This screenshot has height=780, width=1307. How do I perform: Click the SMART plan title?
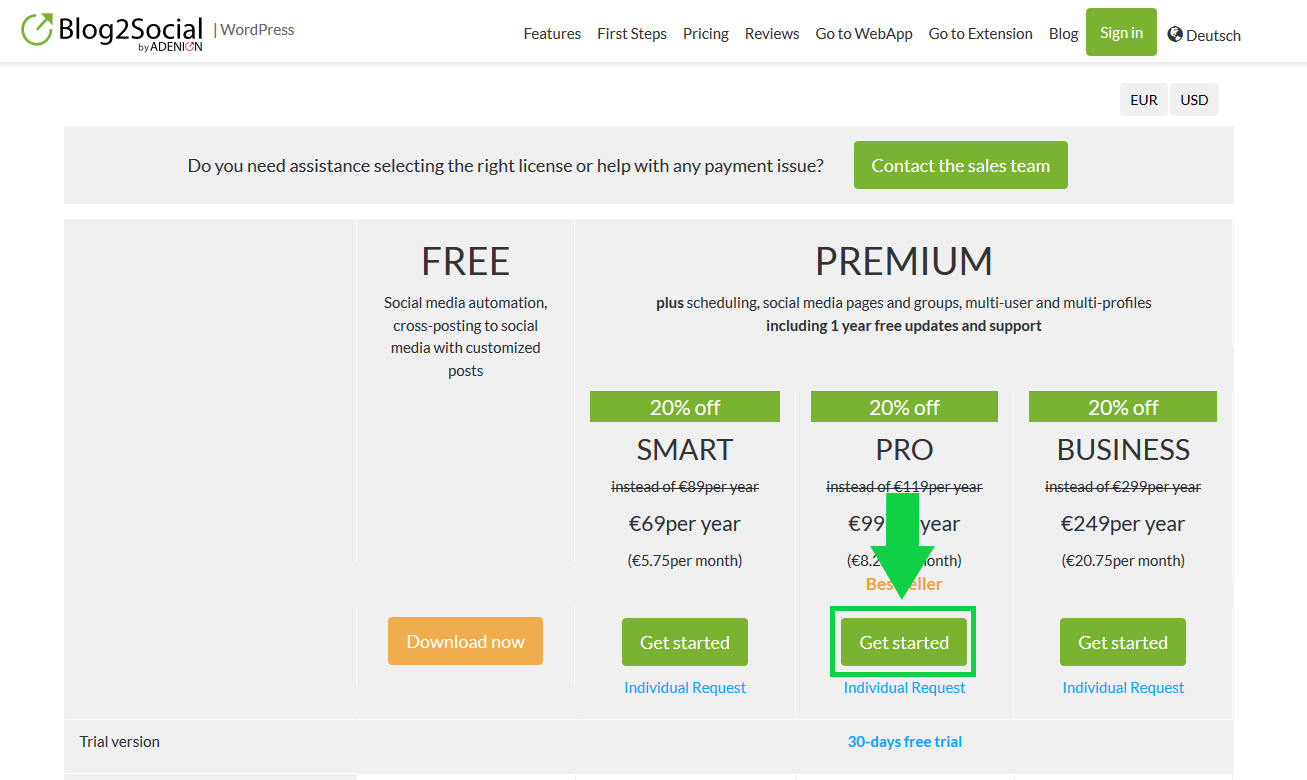point(685,449)
